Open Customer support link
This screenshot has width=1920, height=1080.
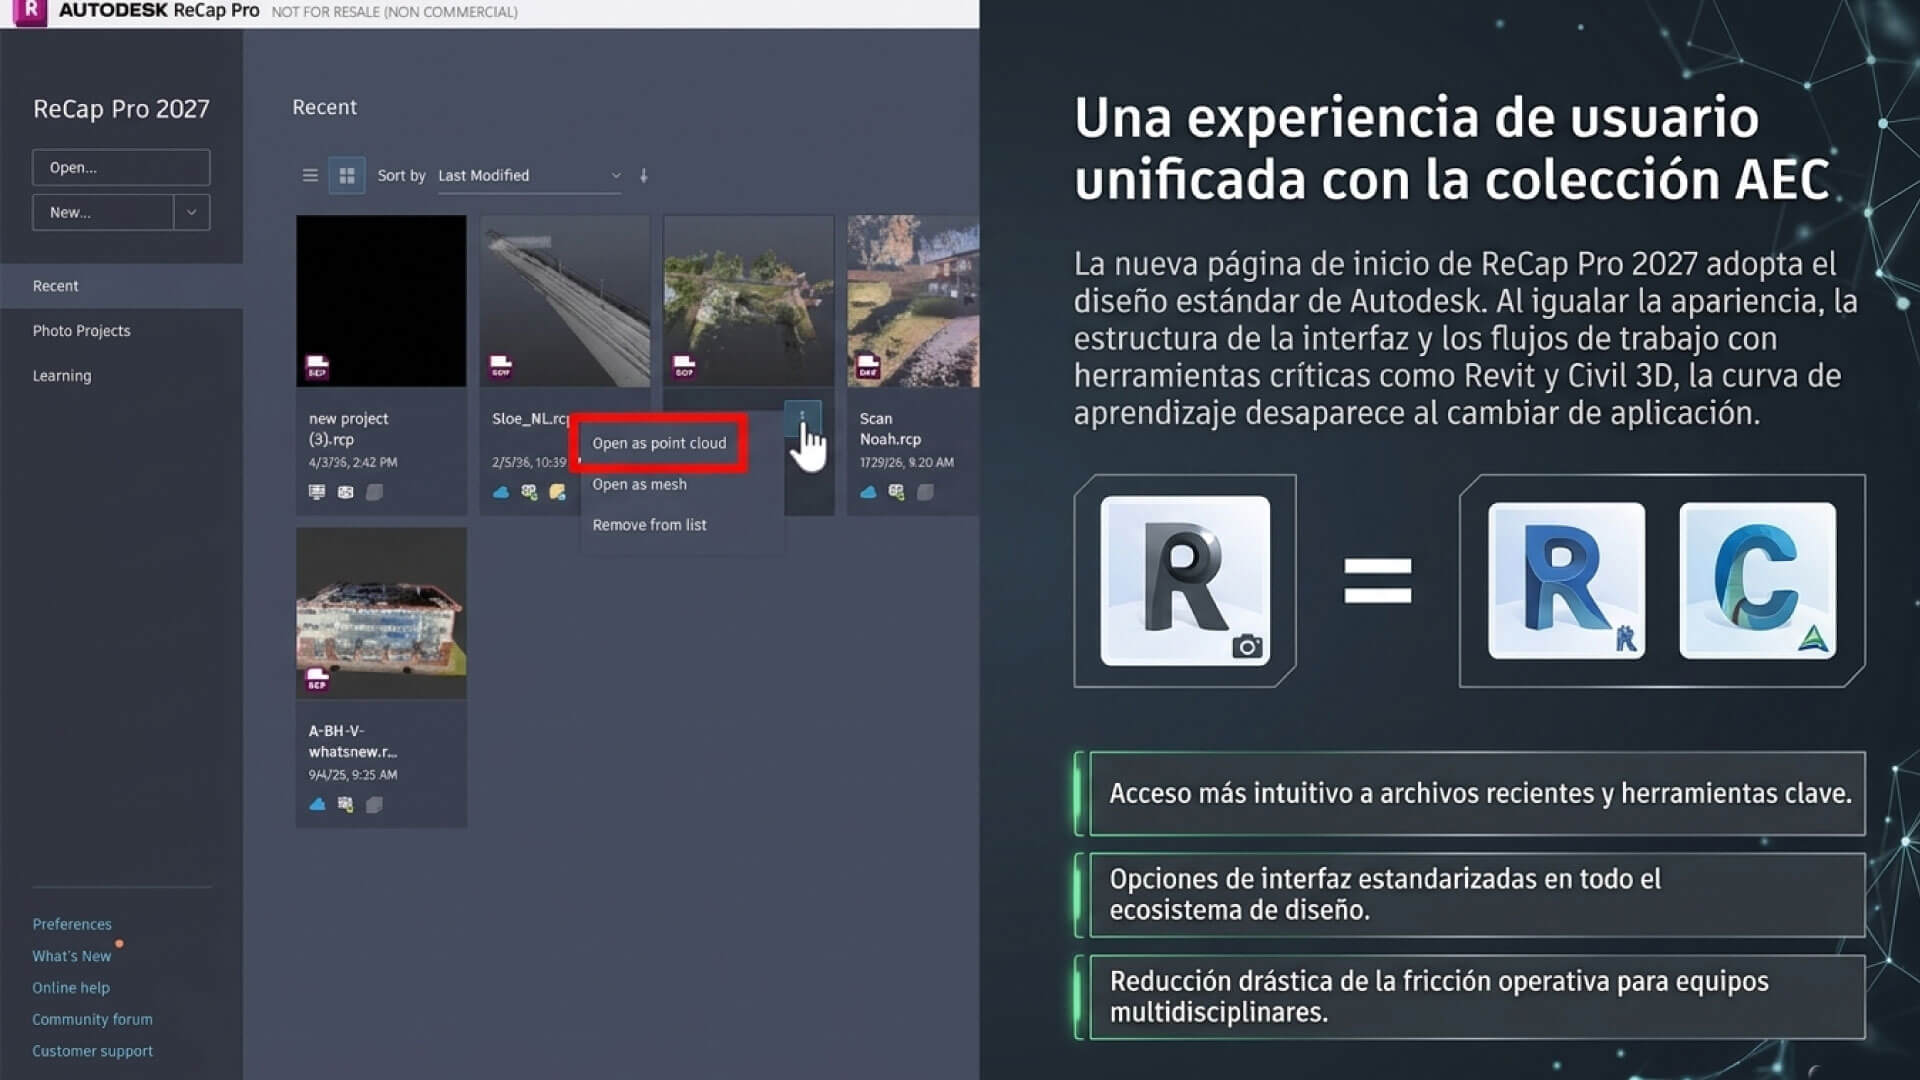click(x=92, y=1051)
